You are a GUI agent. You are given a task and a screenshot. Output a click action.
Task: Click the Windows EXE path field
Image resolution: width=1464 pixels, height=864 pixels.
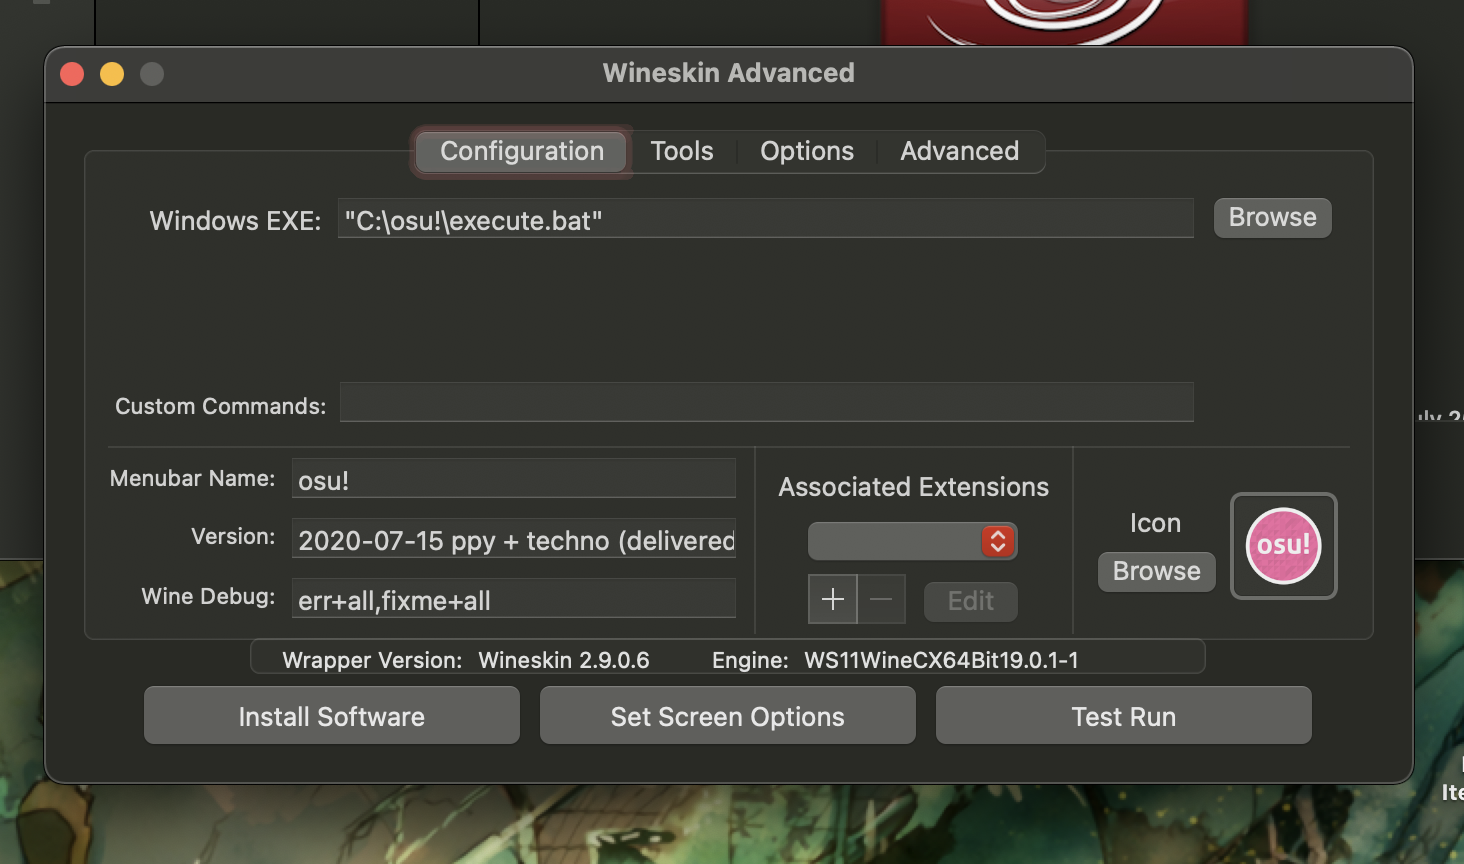(x=766, y=218)
